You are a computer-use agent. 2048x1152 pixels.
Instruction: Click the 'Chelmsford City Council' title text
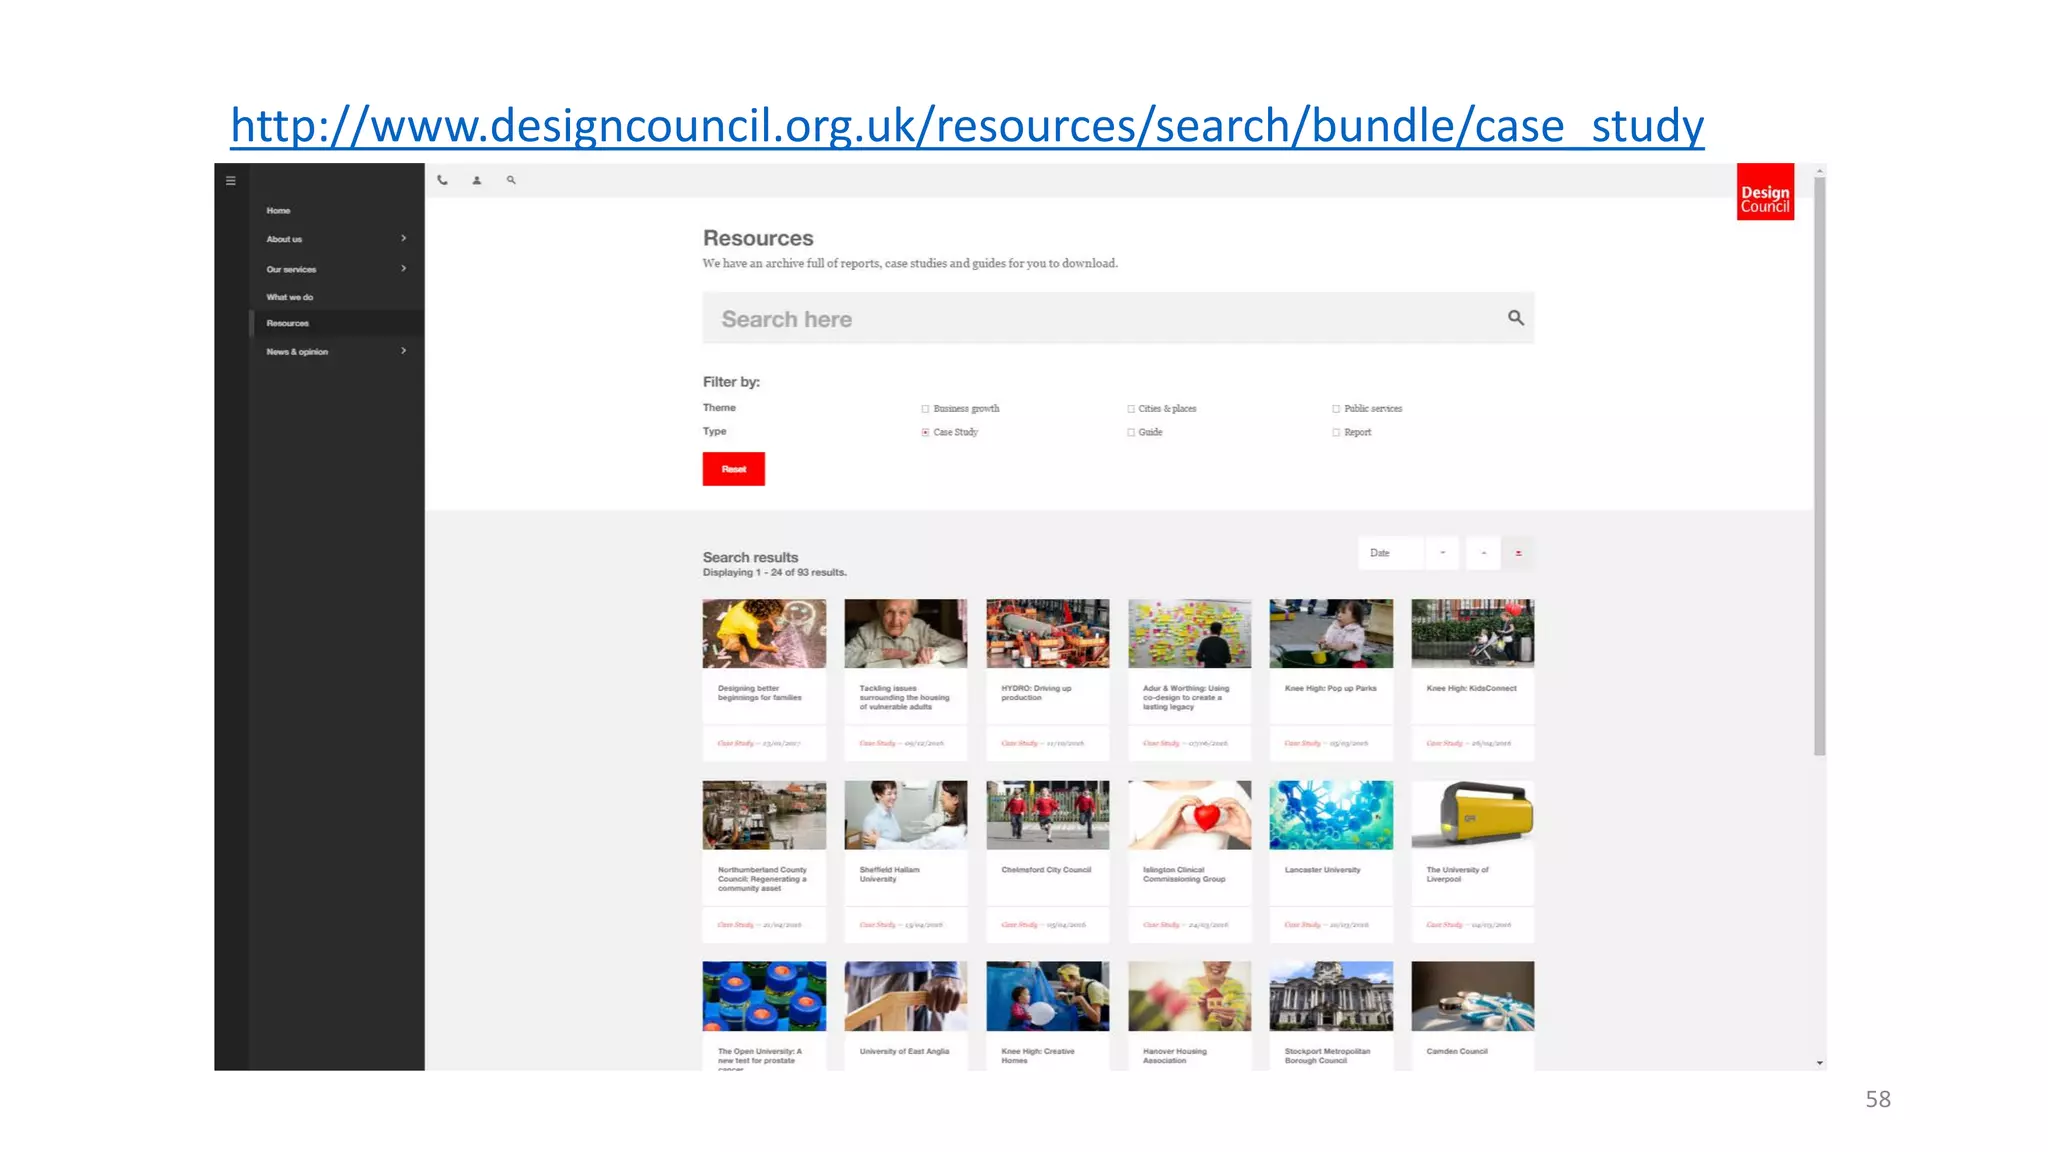click(1046, 870)
